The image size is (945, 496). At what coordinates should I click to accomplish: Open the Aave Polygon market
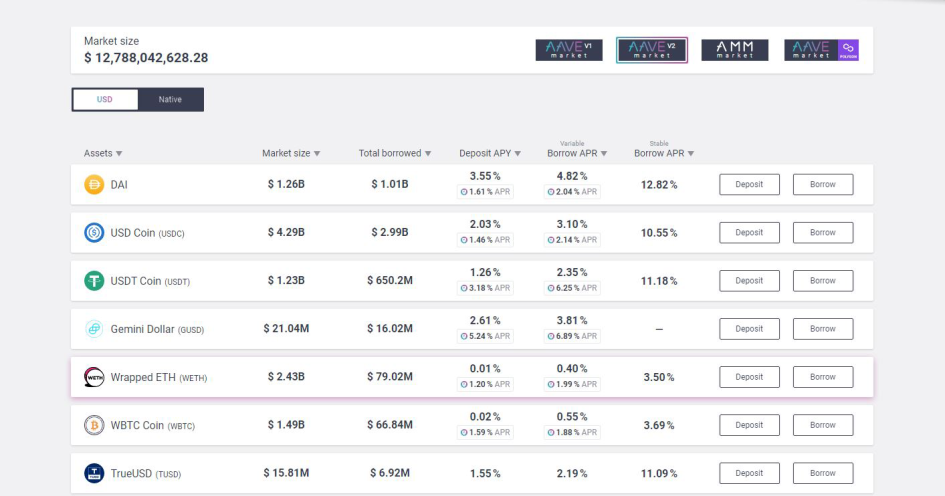821,50
